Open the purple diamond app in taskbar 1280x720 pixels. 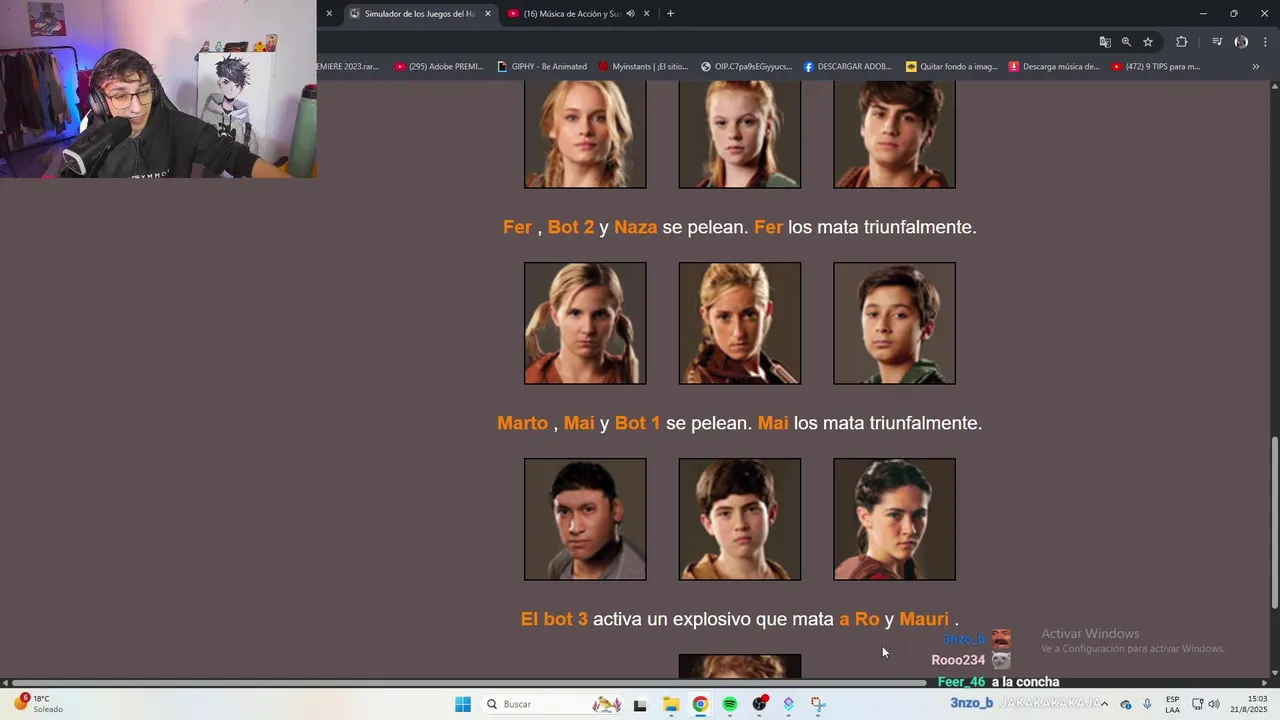[789, 704]
